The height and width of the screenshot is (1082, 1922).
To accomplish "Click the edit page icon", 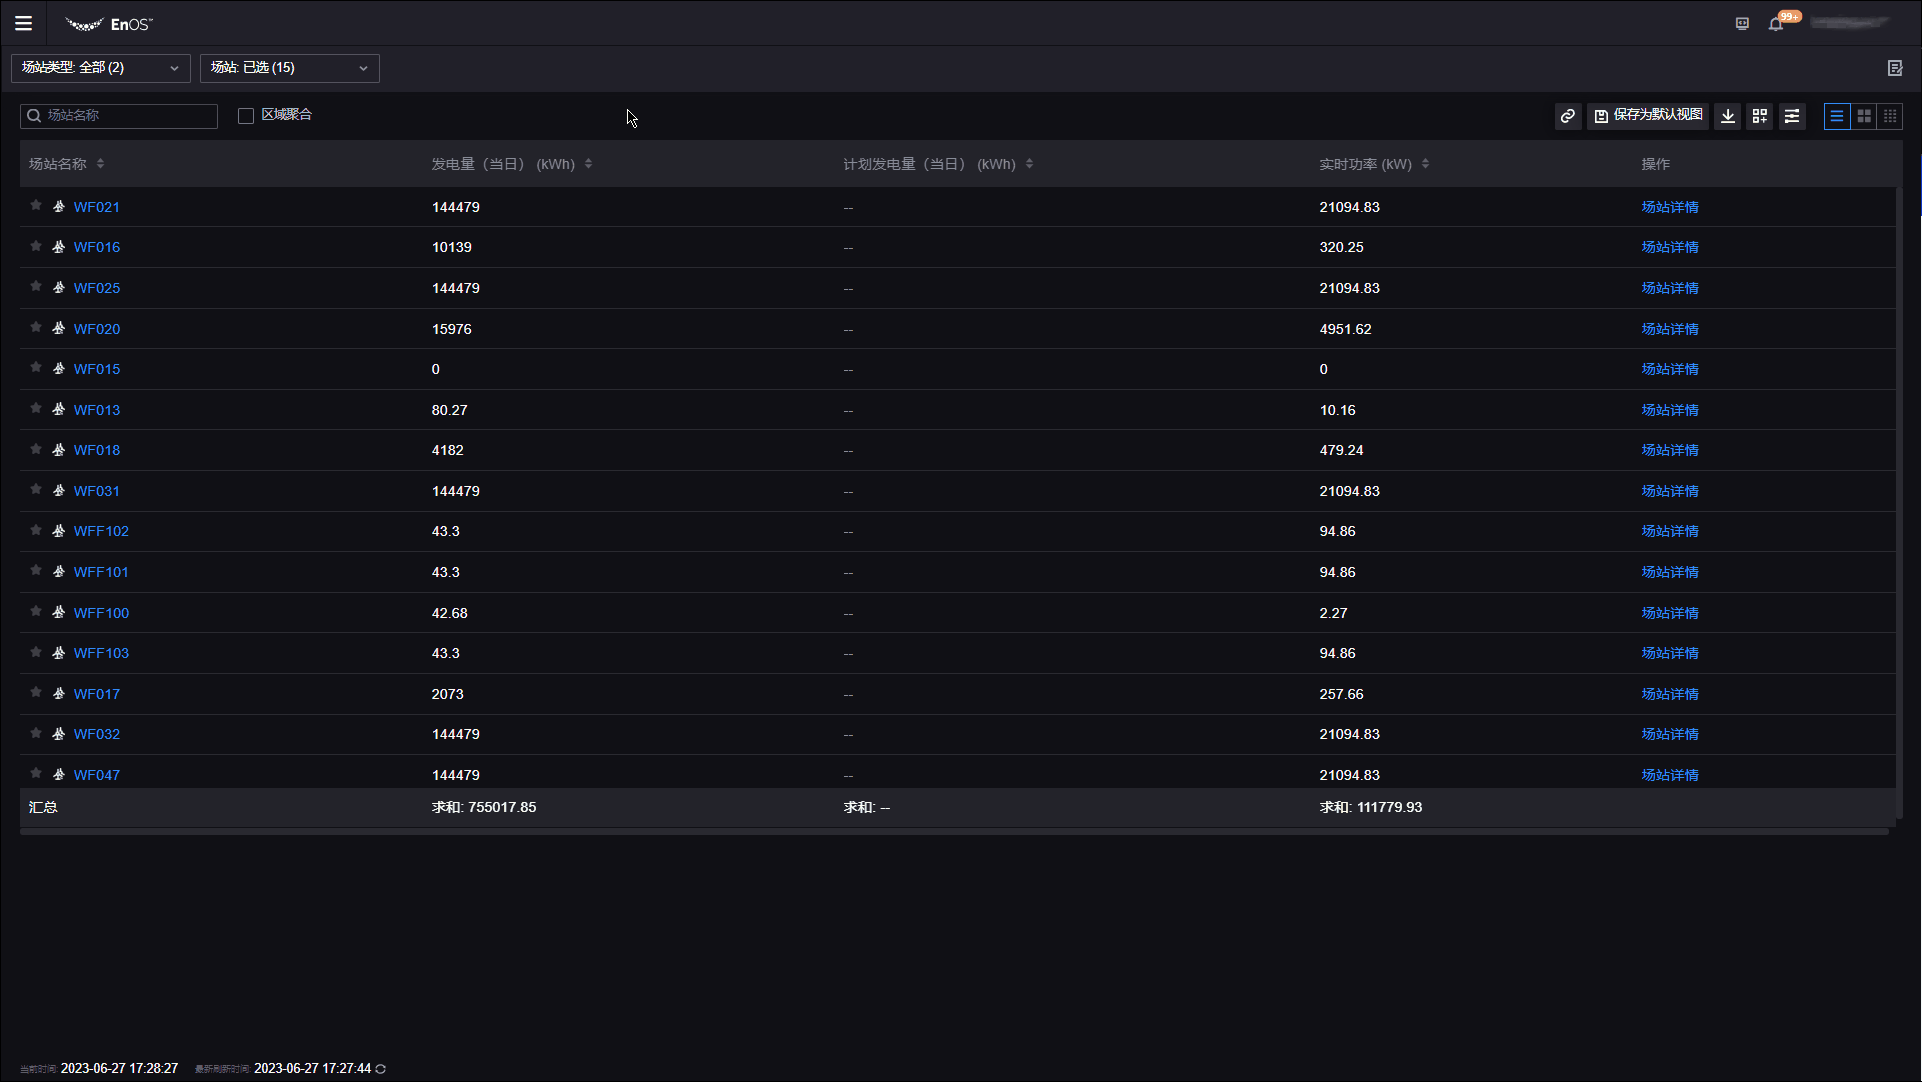I will pyautogui.click(x=1894, y=68).
